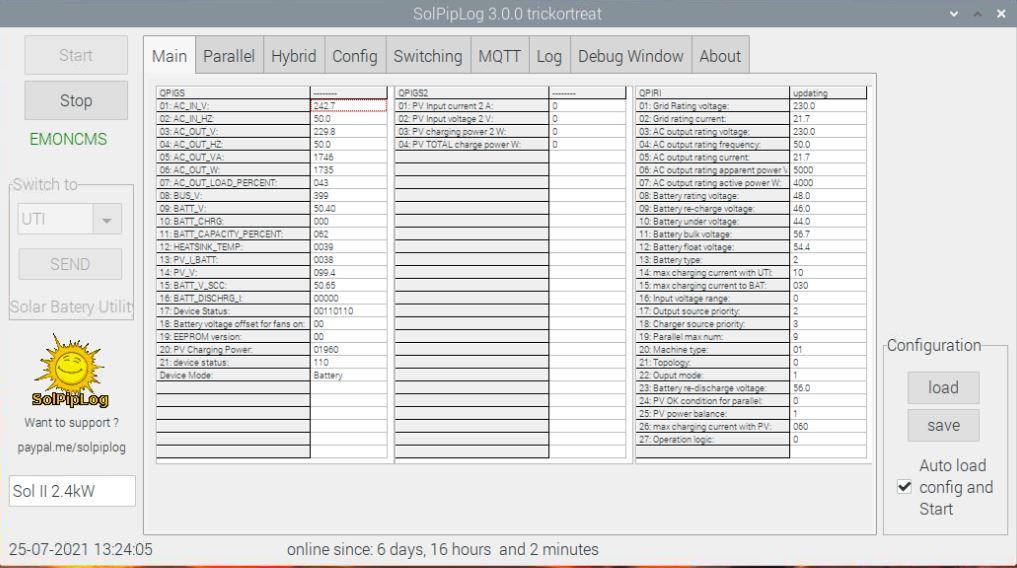Switch to the Main tab

[169, 56]
